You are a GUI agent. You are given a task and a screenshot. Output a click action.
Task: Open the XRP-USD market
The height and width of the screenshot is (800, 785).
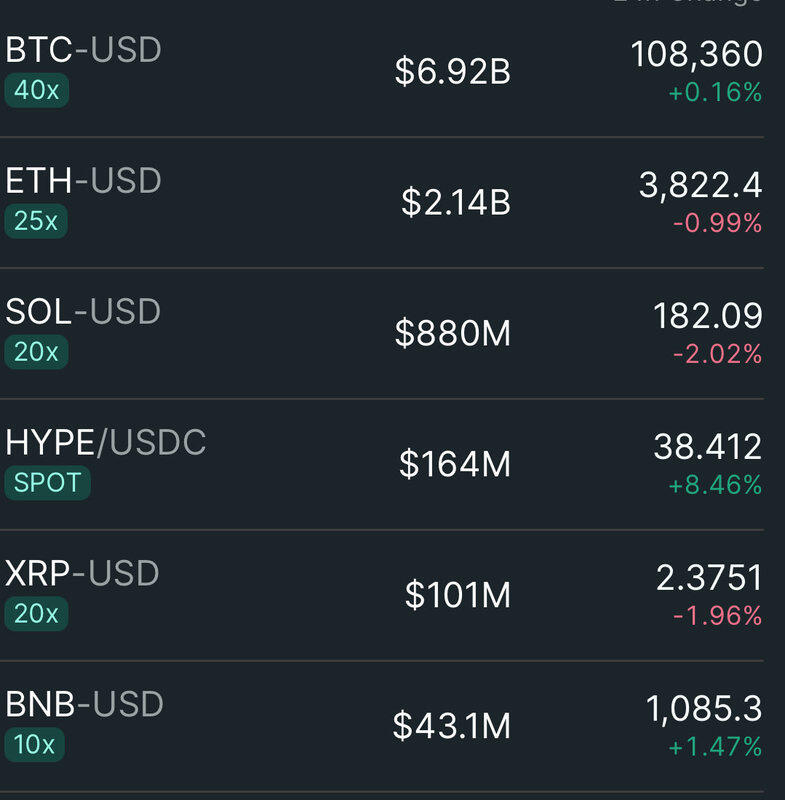click(x=82, y=574)
